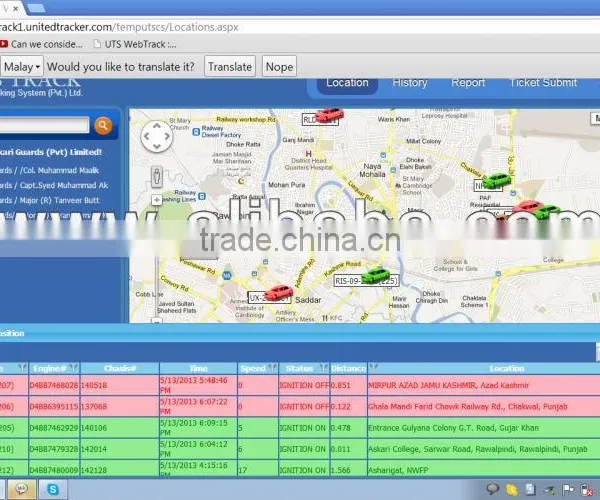Open the Status column filter
Image resolution: width=600 pixels, height=500 pixels.
coord(324,368)
